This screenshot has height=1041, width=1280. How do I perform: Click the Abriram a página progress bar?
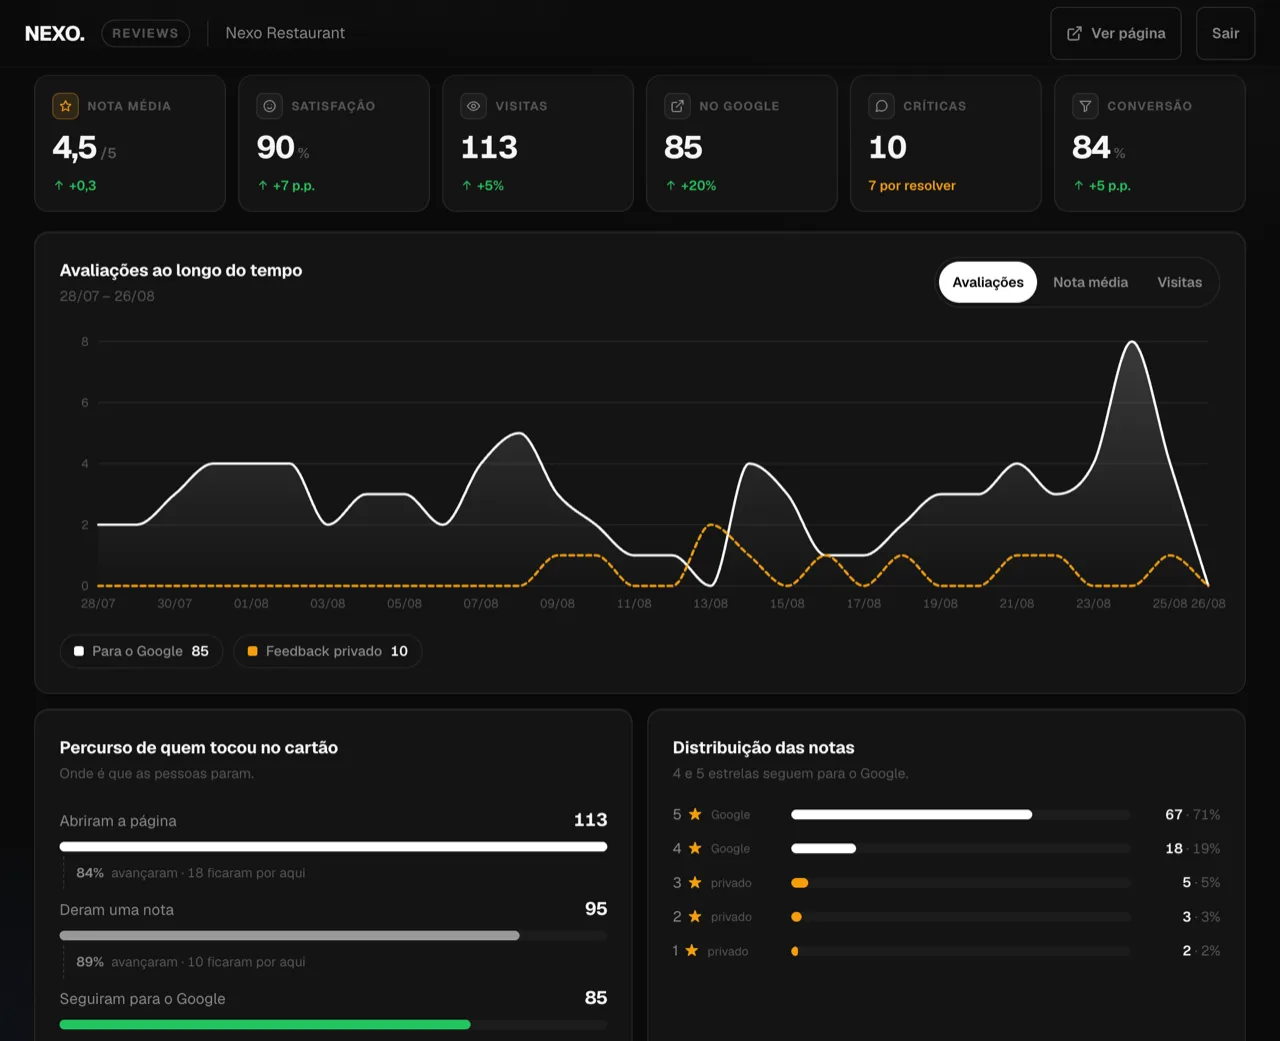coord(333,847)
